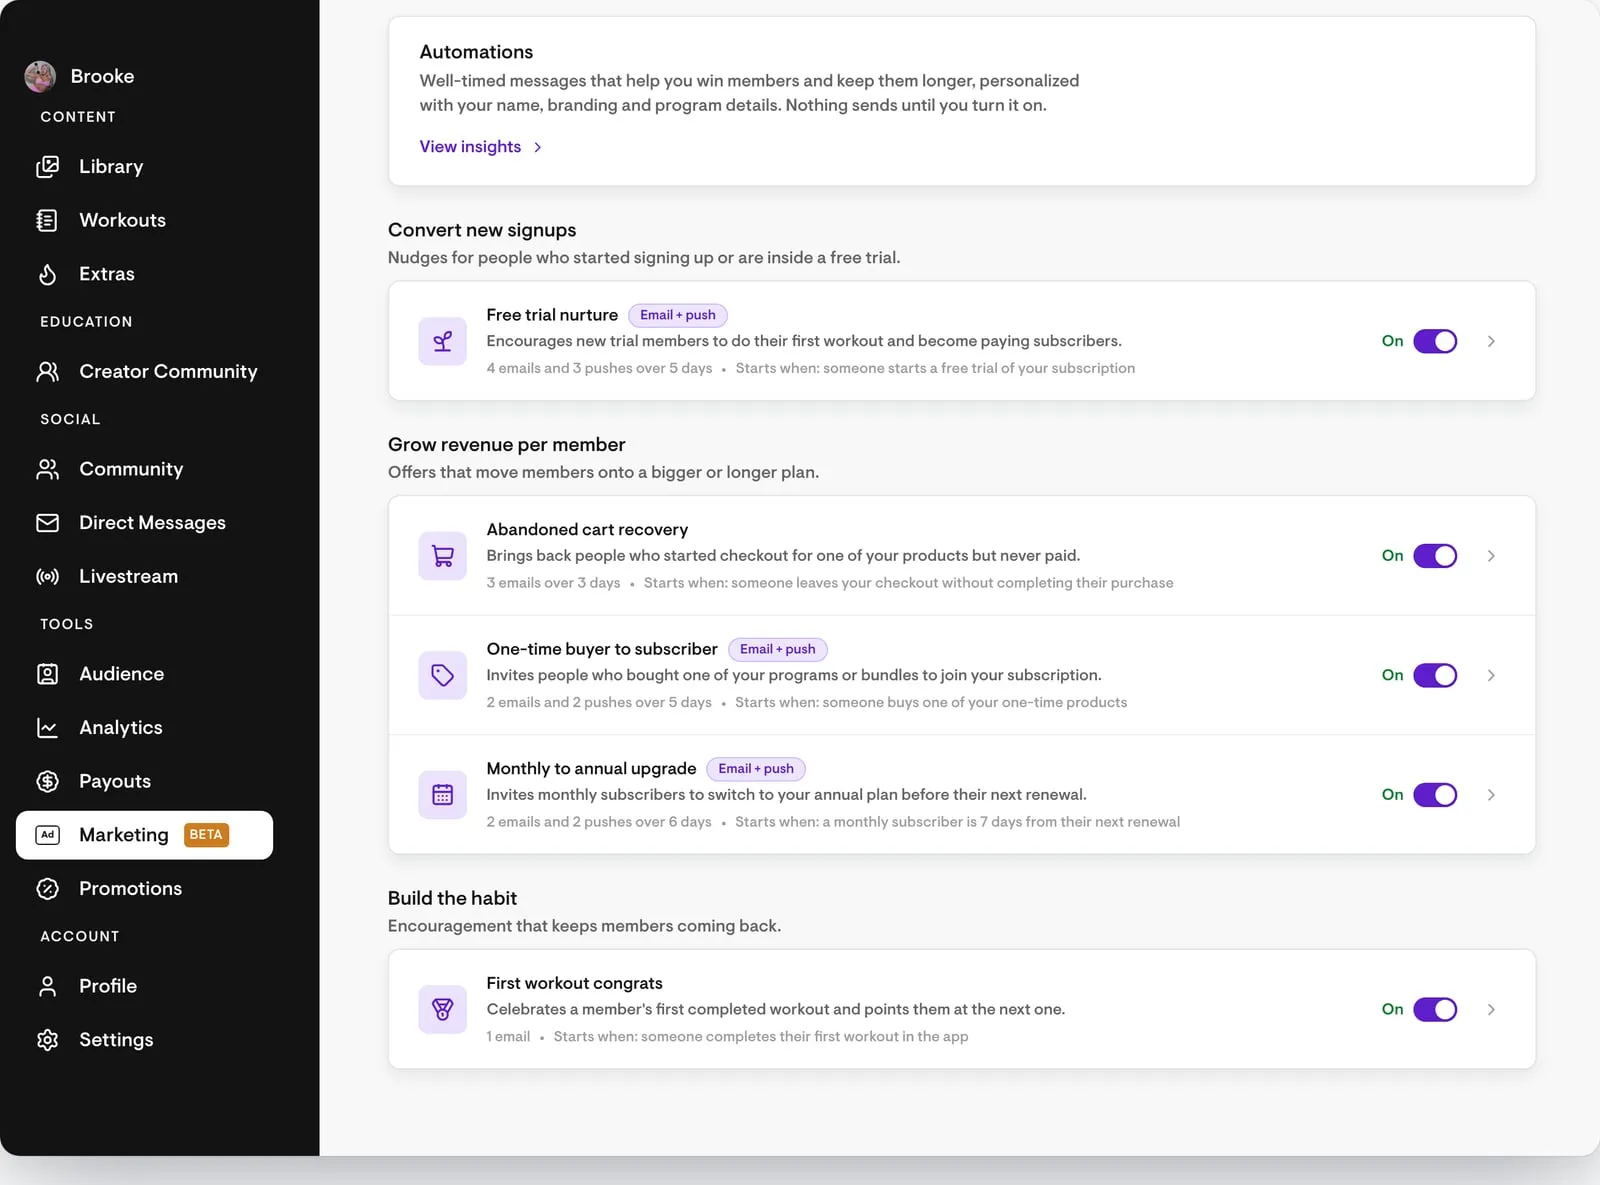Click the Promotions percent badge icon
Viewport: 1600px width, 1185px height.
[47, 889]
